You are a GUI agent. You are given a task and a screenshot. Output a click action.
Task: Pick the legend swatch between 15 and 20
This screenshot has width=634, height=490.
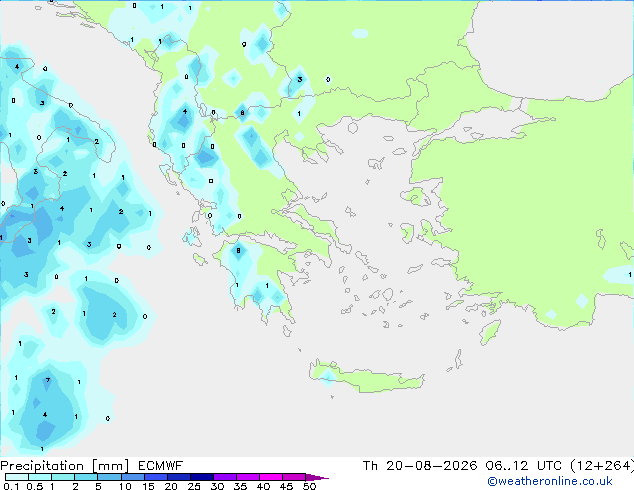coord(155,477)
